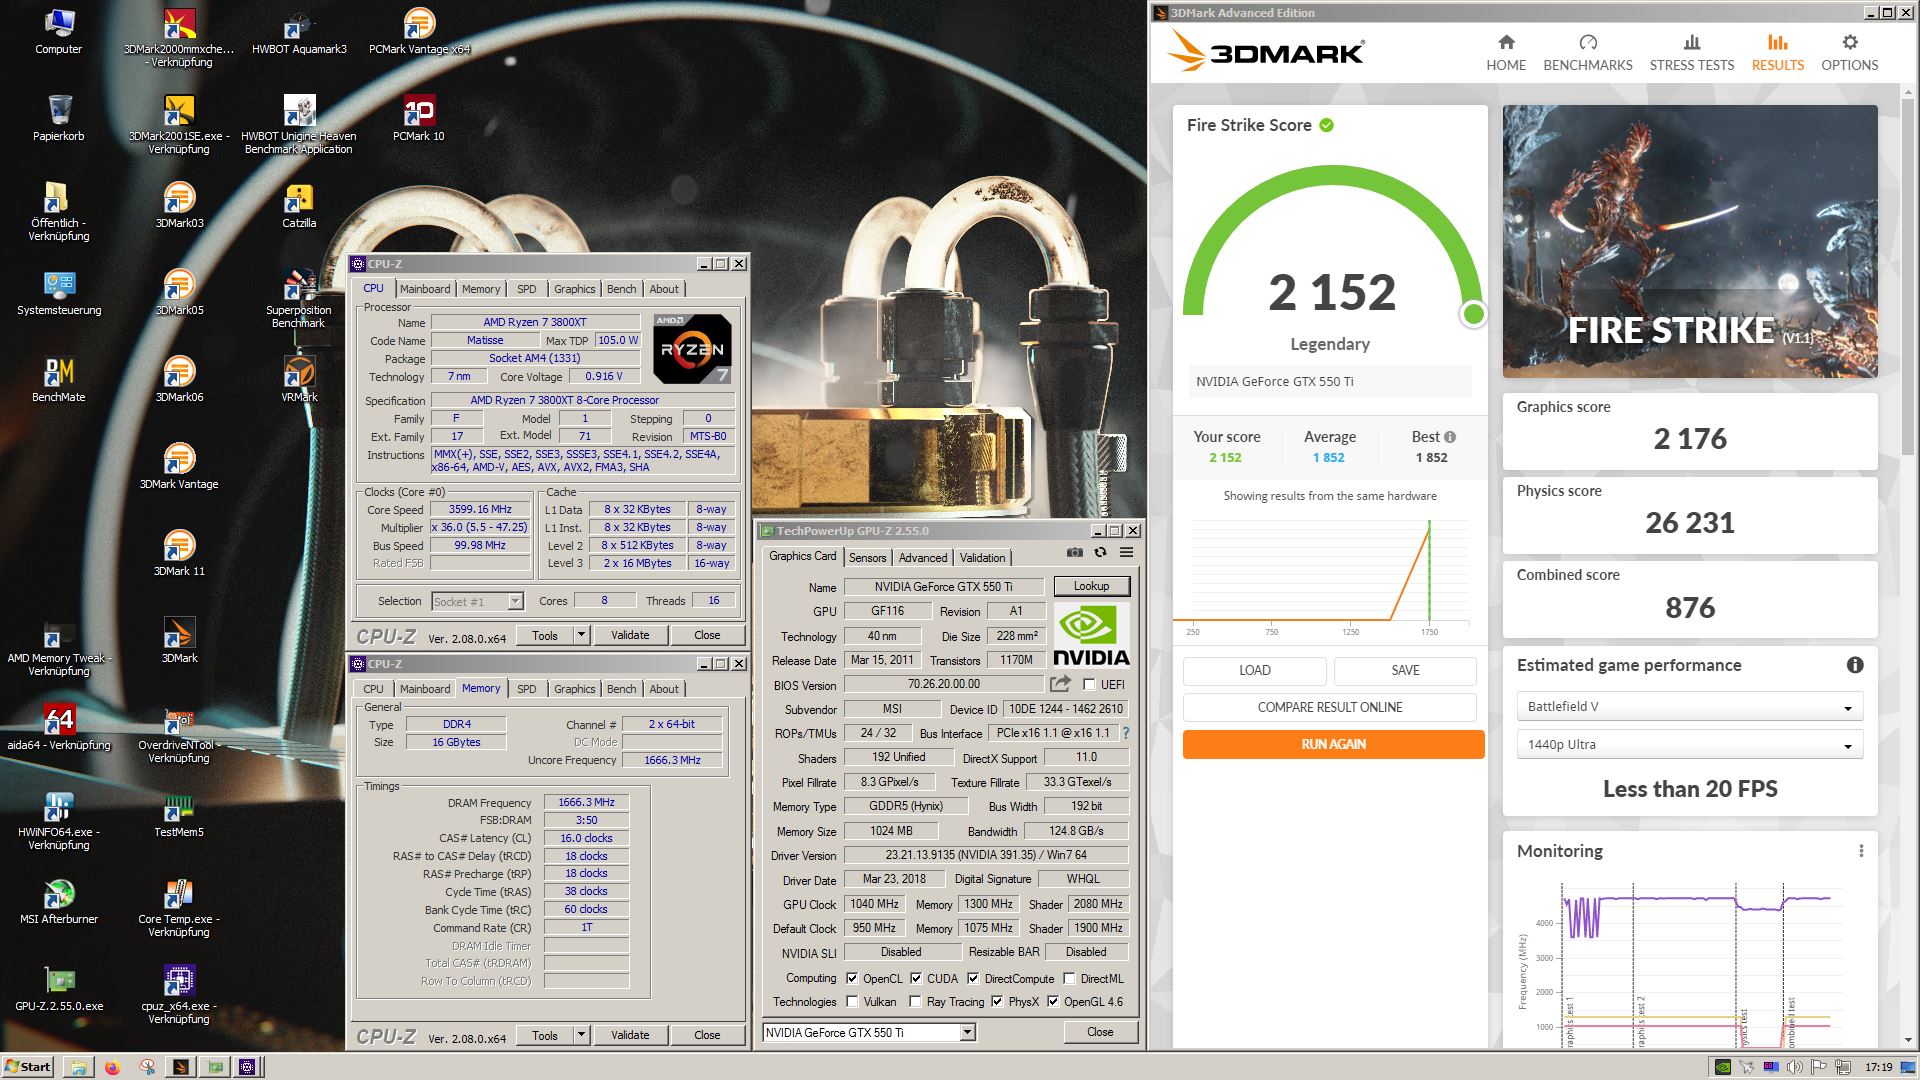Open the Benchmarks section in 3DMark
The width and height of the screenshot is (1920, 1080).
click(1587, 52)
